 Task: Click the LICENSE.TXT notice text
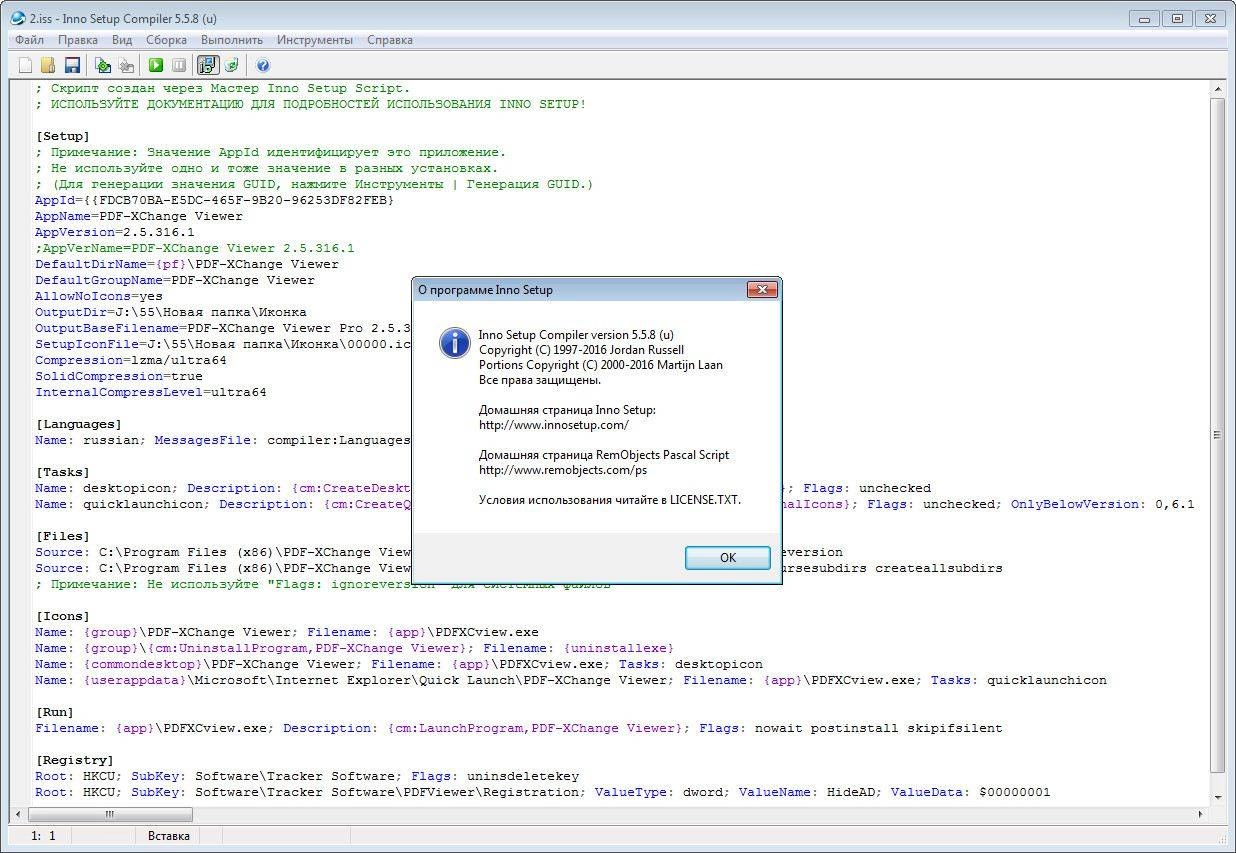coord(610,500)
